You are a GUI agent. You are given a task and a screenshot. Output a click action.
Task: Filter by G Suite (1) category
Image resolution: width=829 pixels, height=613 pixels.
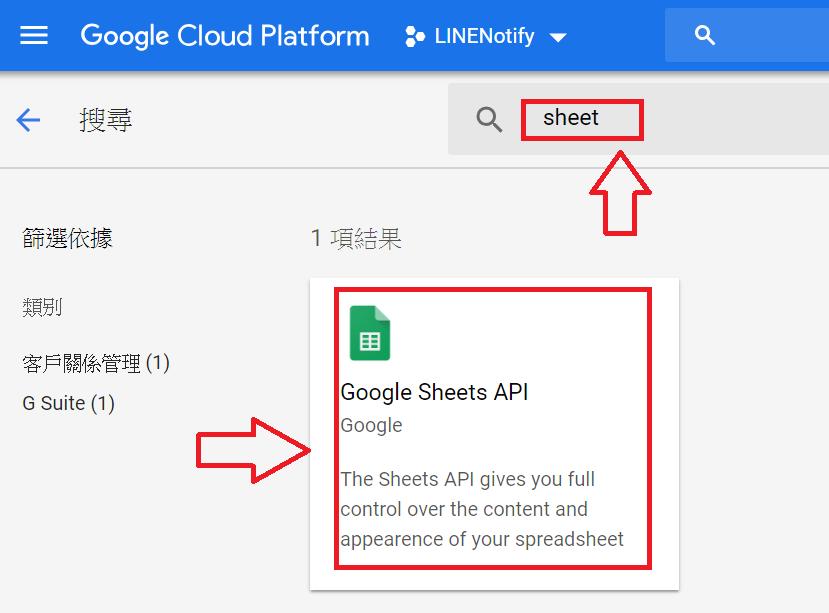[x=68, y=404]
